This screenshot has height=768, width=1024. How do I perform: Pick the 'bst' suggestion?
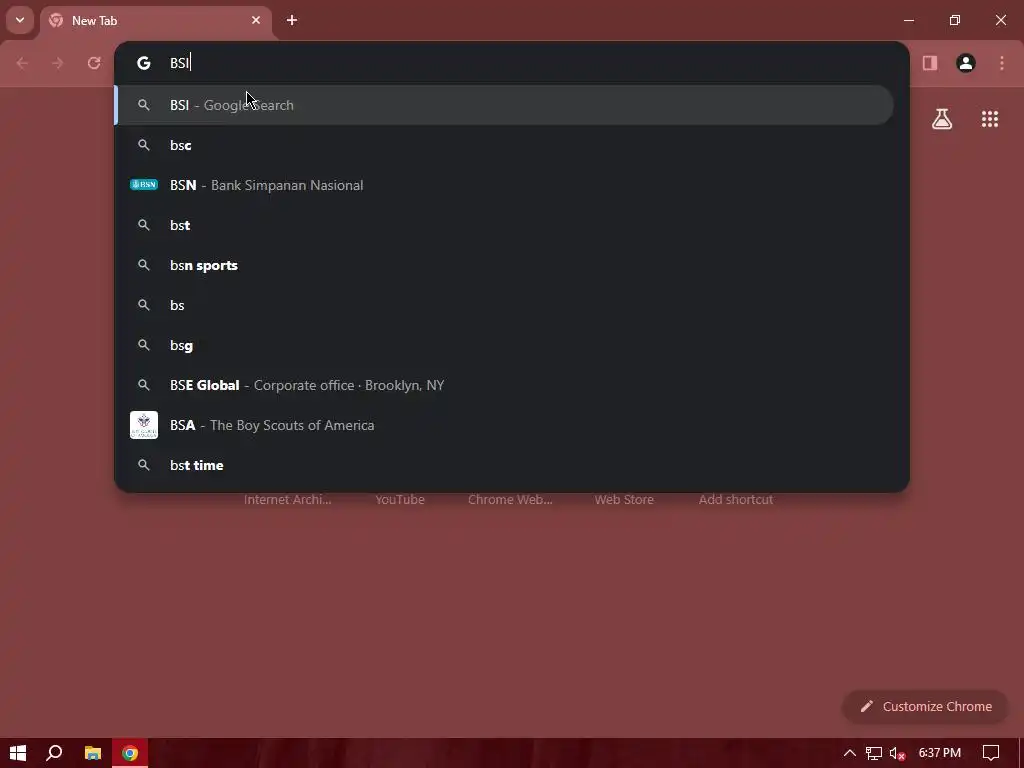504,225
